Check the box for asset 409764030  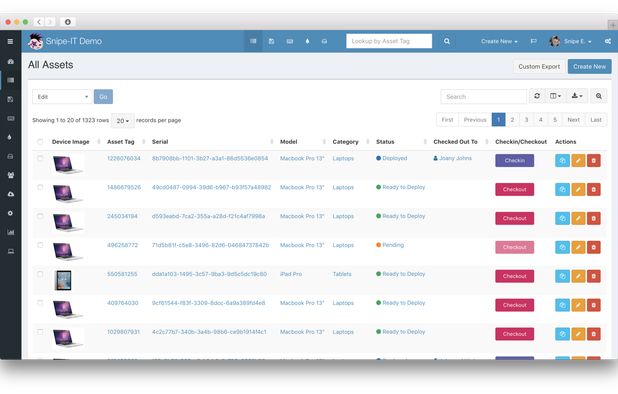[x=40, y=303]
